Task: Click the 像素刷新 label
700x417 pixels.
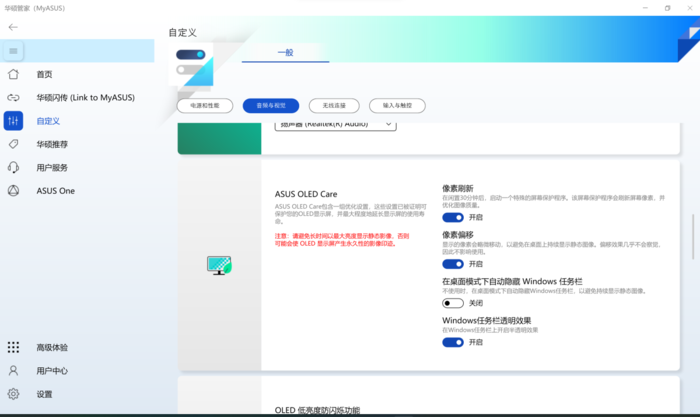Action: point(458,188)
